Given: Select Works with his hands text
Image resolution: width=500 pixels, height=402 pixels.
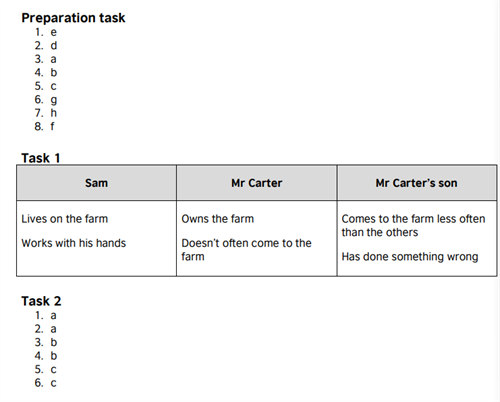Looking at the screenshot, I should (x=74, y=243).
